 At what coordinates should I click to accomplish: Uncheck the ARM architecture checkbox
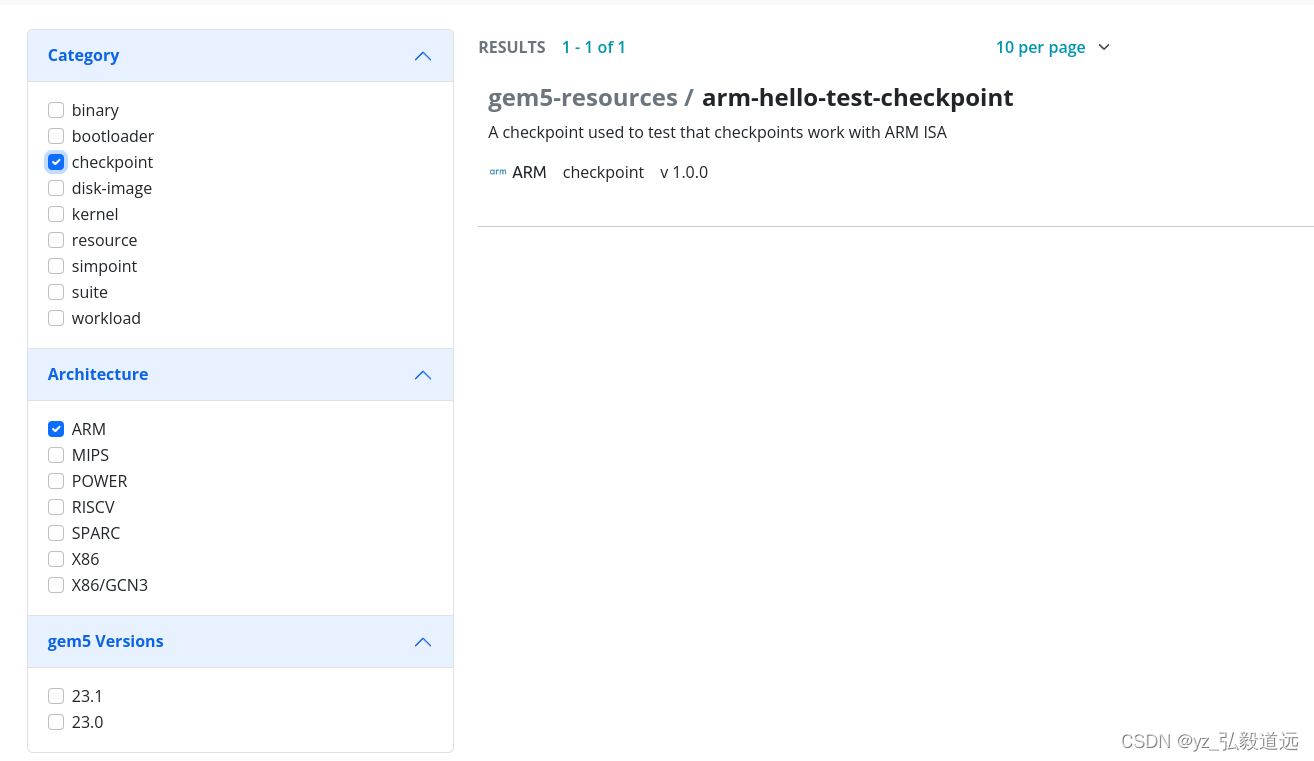pos(56,429)
